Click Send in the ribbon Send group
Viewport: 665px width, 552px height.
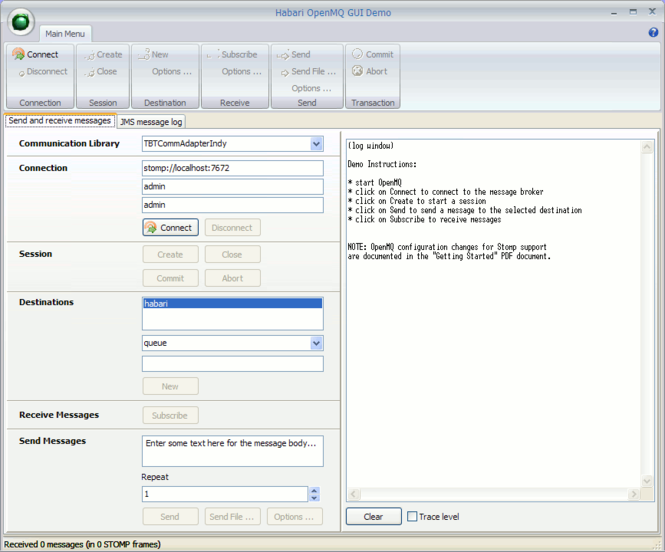[x=293, y=55]
